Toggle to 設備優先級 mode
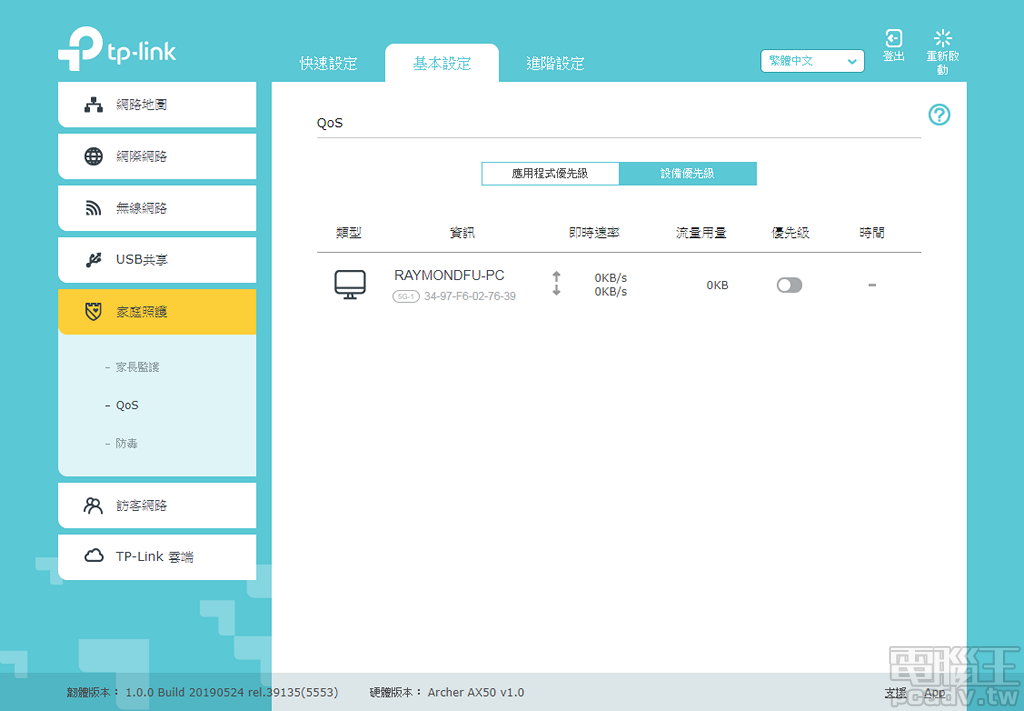The height and width of the screenshot is (711, 1024). 688,173
